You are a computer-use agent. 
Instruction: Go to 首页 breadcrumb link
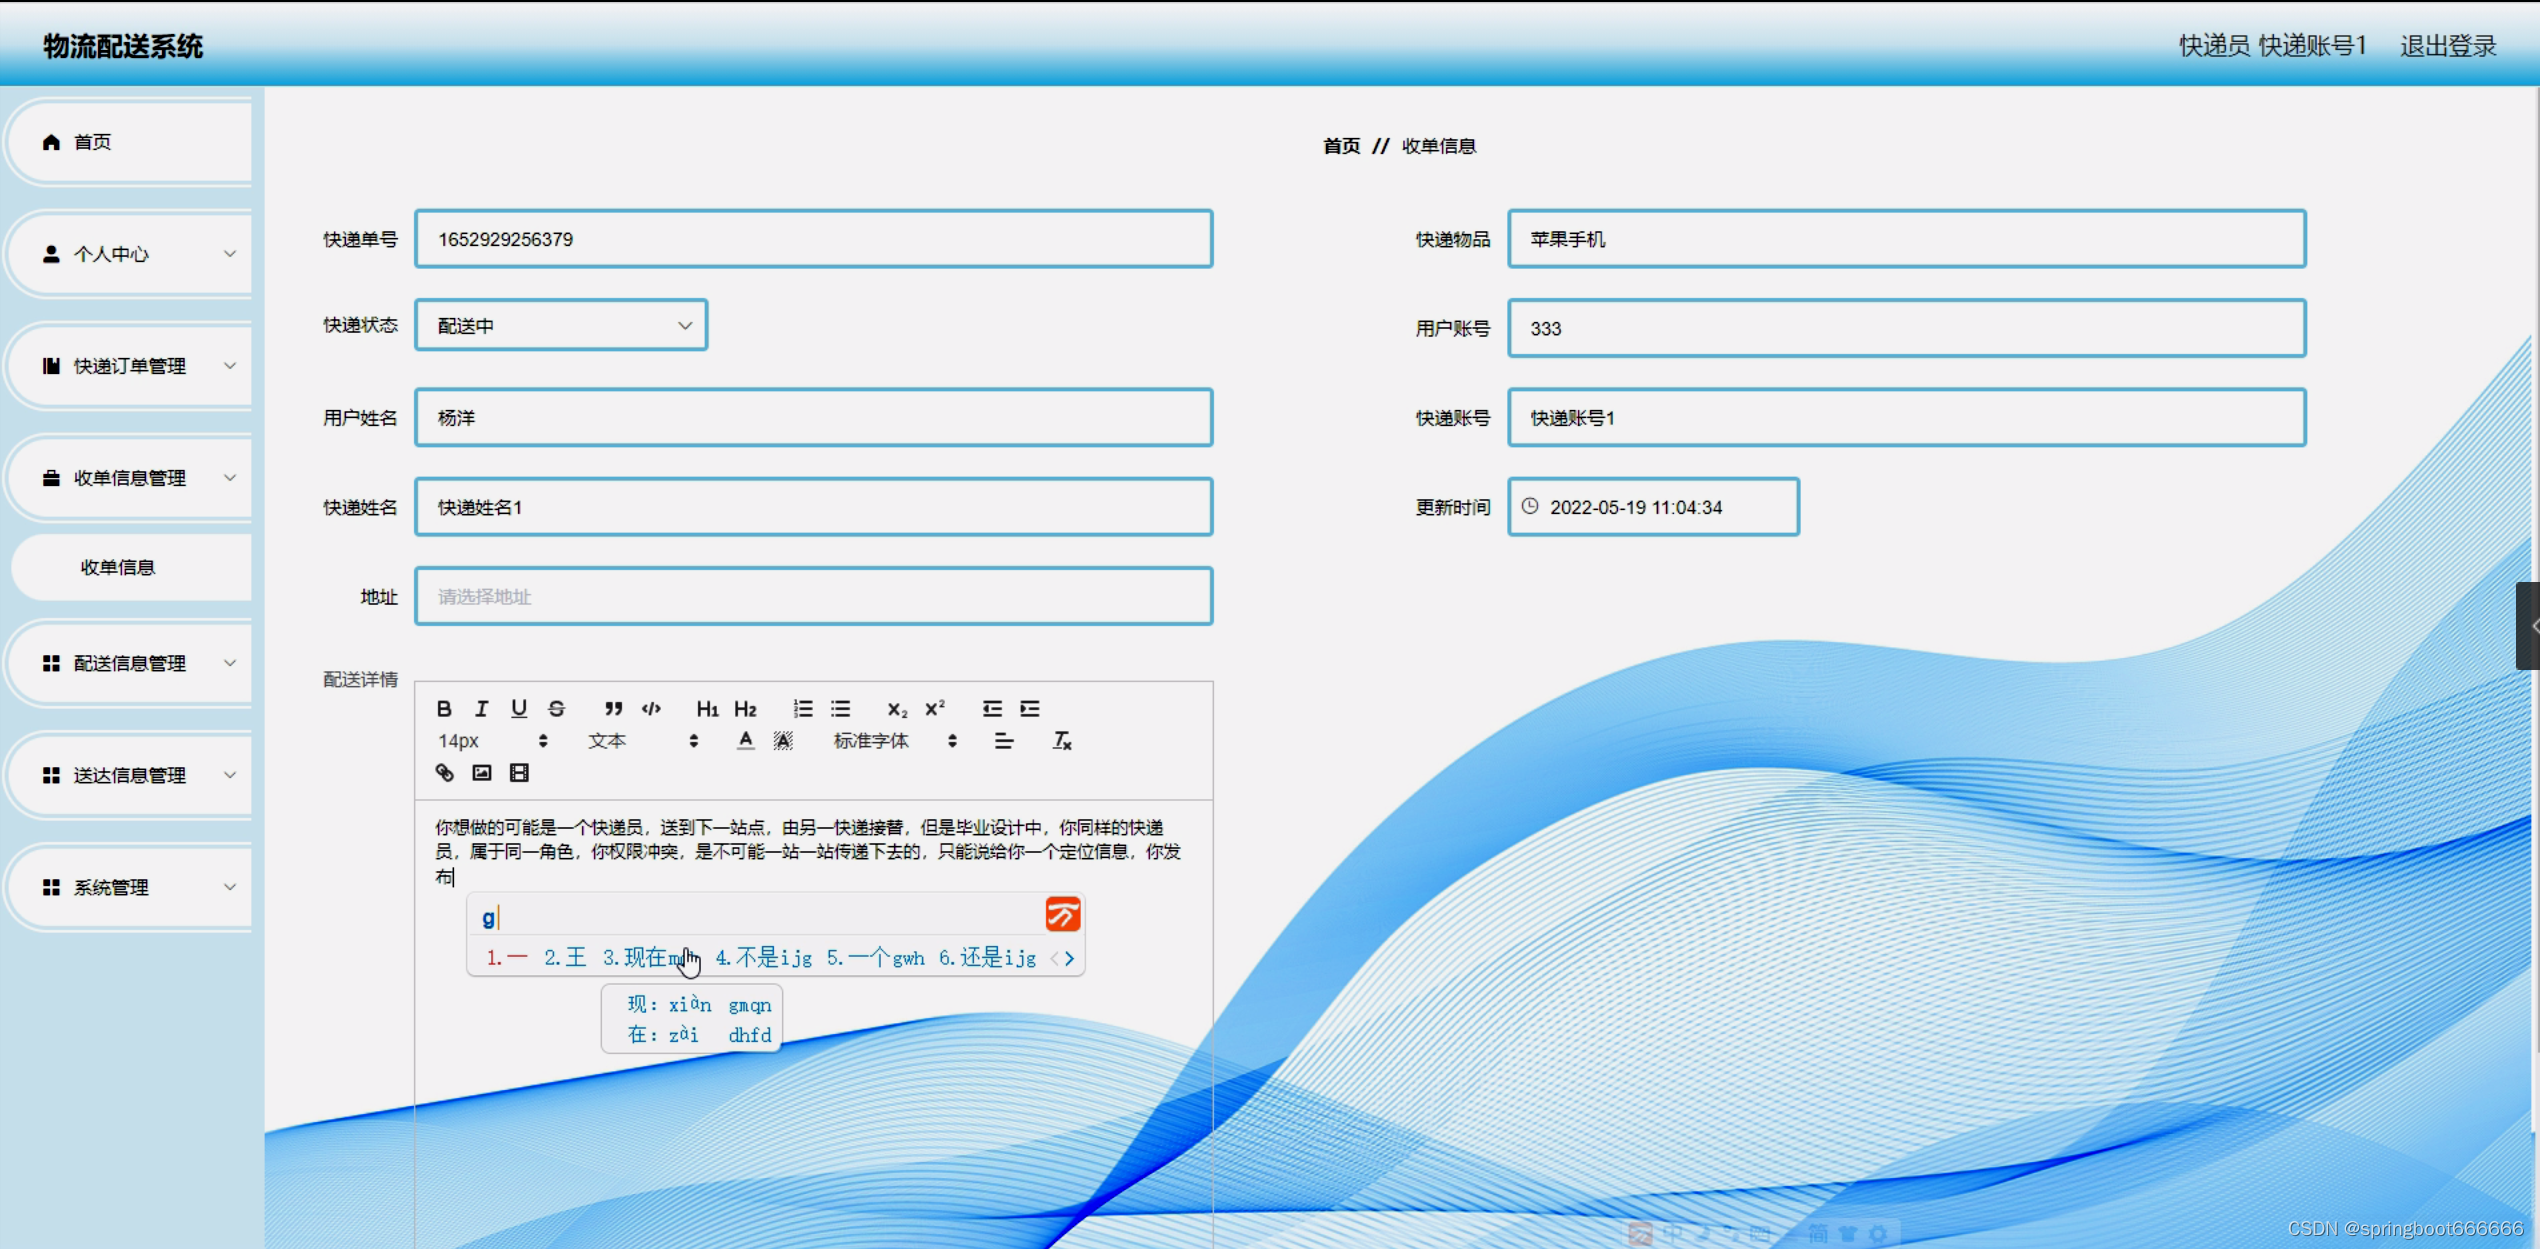[x=1341, y=146]
